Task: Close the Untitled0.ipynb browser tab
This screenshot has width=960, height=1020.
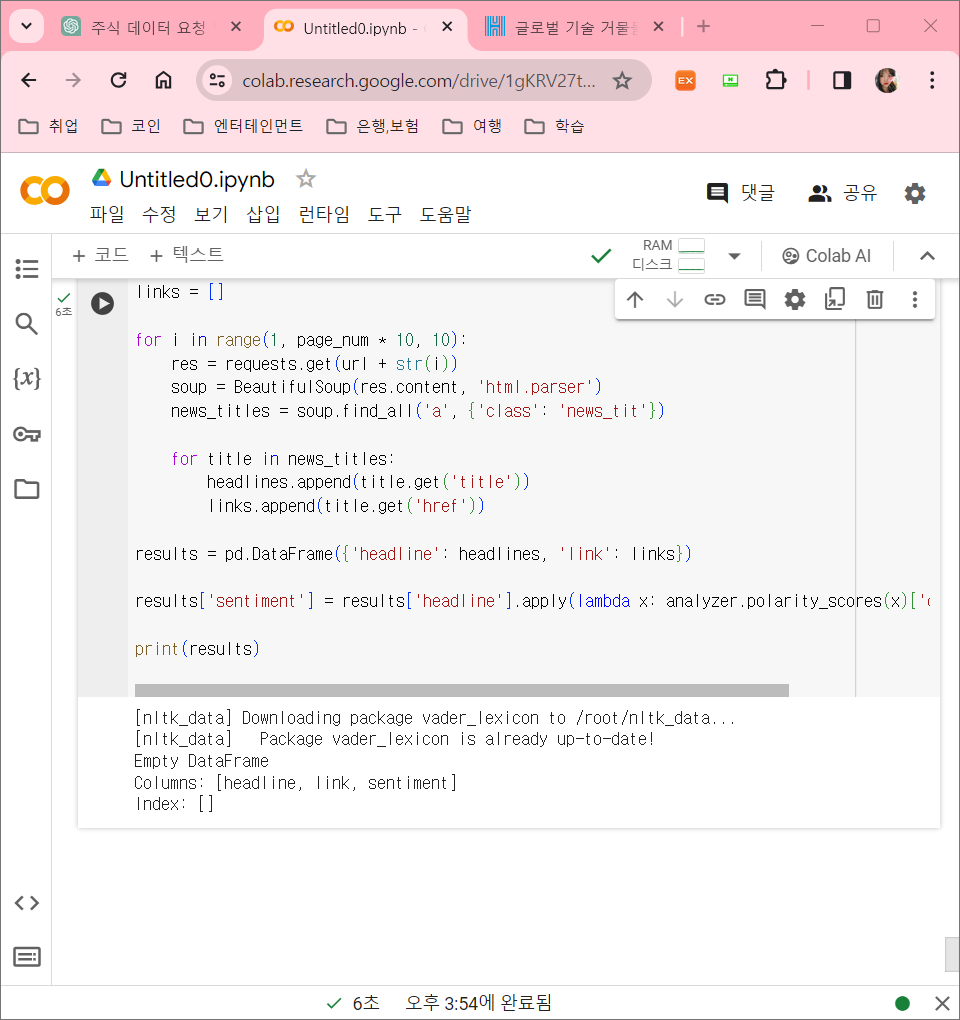Action: tap(447, 27)
